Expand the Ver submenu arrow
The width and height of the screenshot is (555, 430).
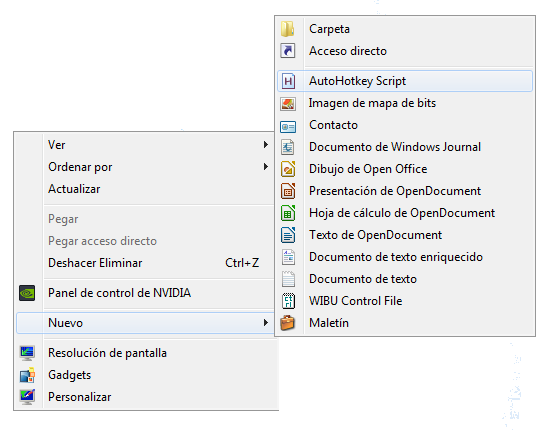265,145
